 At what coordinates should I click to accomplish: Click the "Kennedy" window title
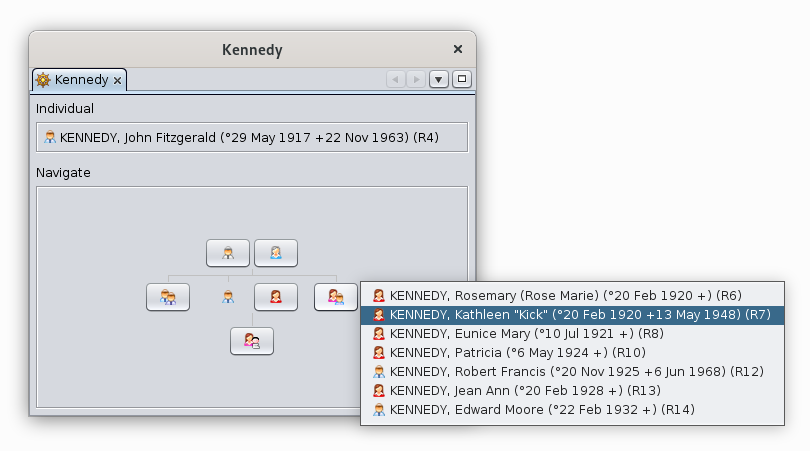click(x=252, y=50)
